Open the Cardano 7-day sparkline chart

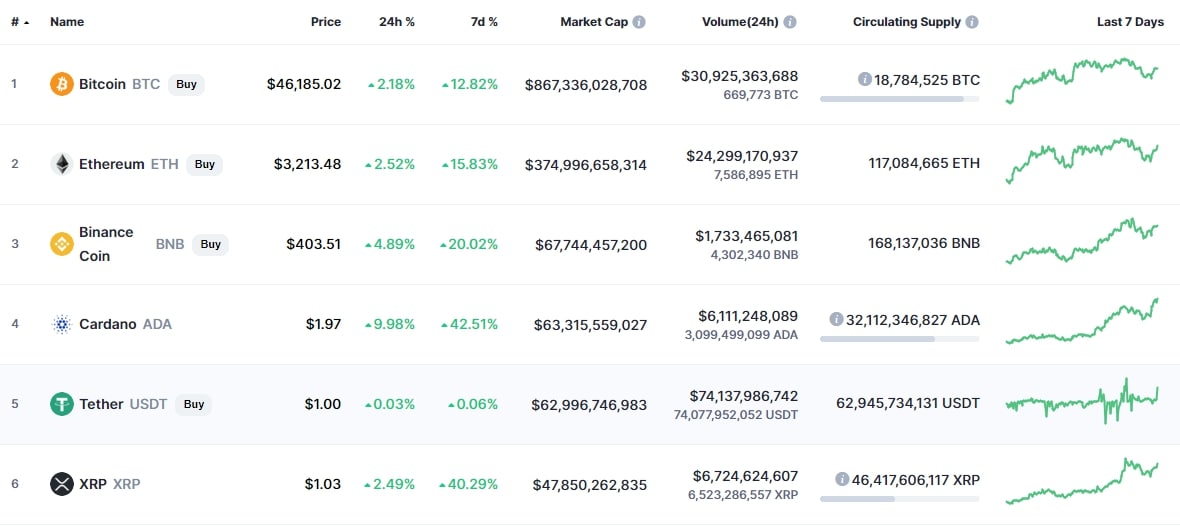pos(1082,321)
